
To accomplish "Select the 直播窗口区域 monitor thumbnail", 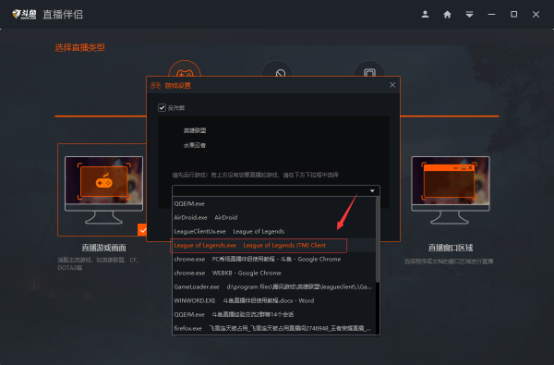I will [450, 190].
